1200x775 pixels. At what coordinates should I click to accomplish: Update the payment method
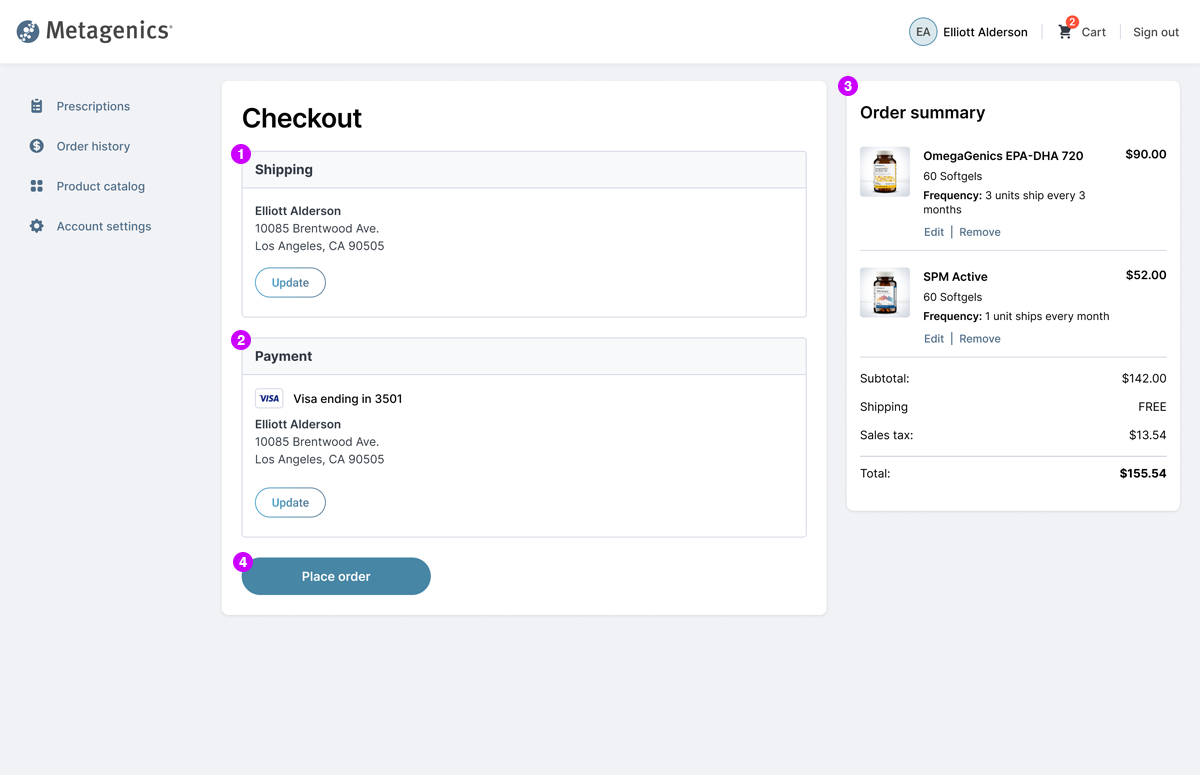(290, 502)
